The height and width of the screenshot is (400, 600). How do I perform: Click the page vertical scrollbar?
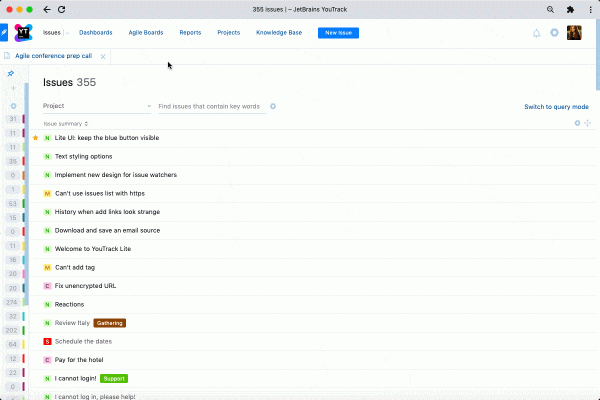point(598,54)
